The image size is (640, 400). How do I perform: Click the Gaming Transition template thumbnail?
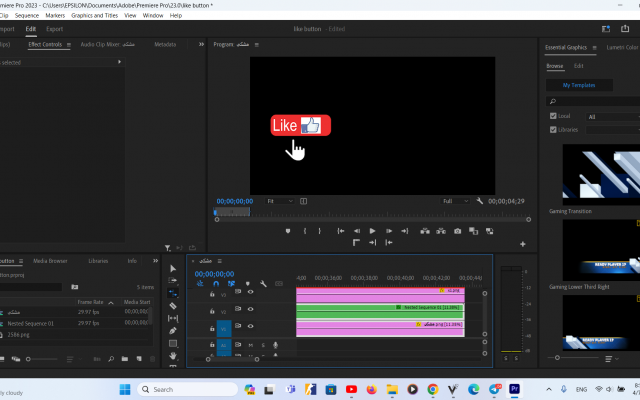pyautogui.click(x=601, y=174)
